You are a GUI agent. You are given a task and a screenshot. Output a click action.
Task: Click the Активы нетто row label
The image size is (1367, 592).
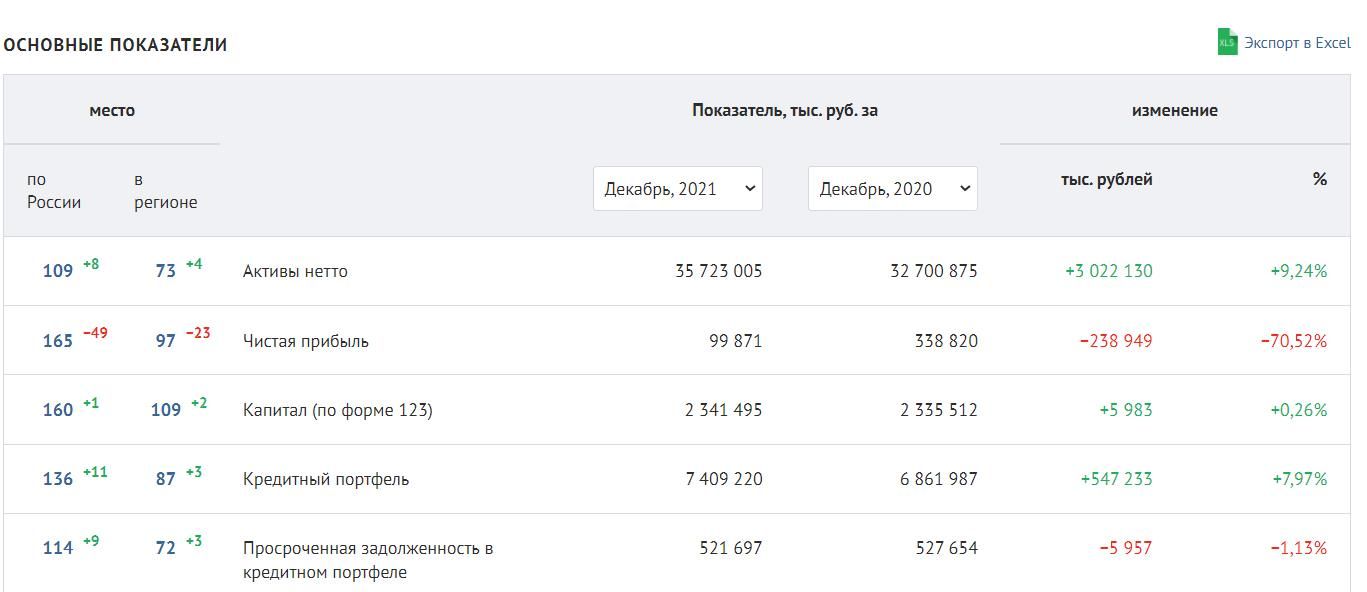[295, 271]
